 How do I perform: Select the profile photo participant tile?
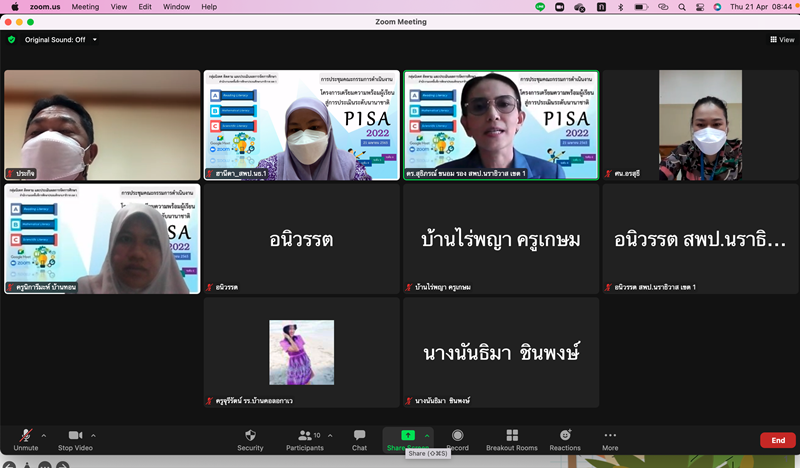coord(301,352)
